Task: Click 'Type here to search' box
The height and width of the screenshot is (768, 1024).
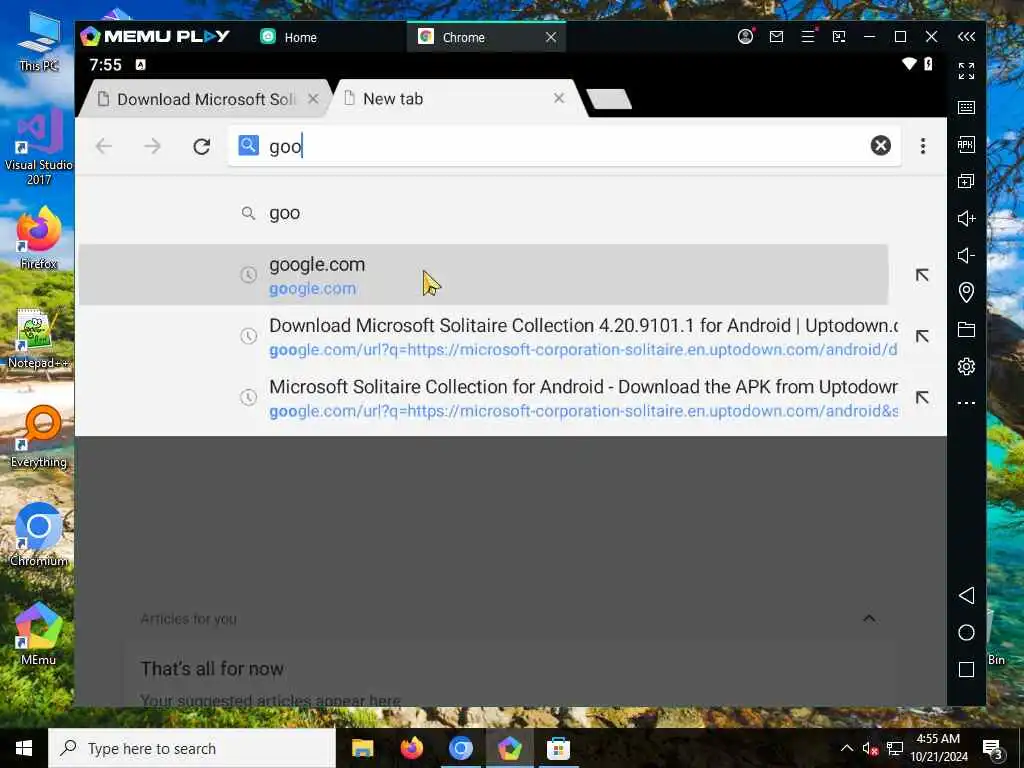Action: point(192,748)
